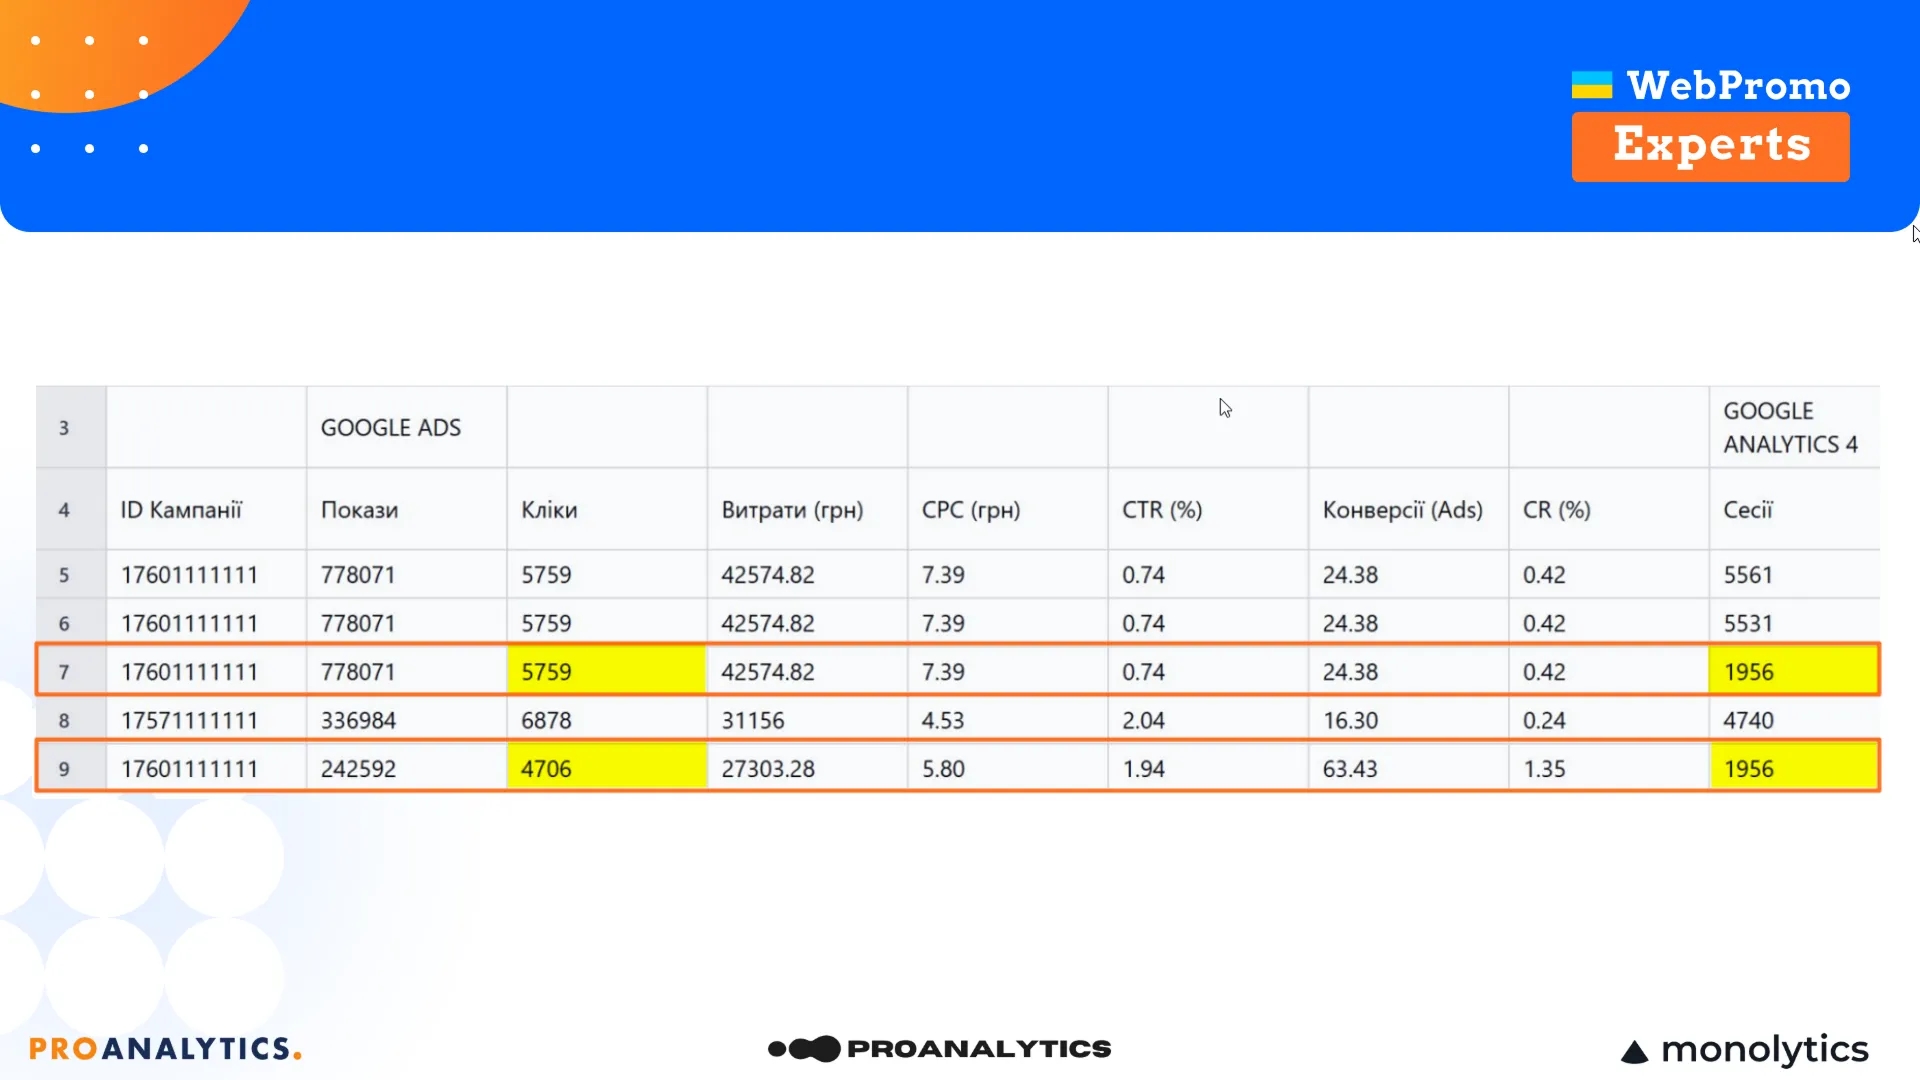Screen dimensions: 1920x1080
Task: Click the Конверсії (Ads) column header
Action: click(1402, 510)
